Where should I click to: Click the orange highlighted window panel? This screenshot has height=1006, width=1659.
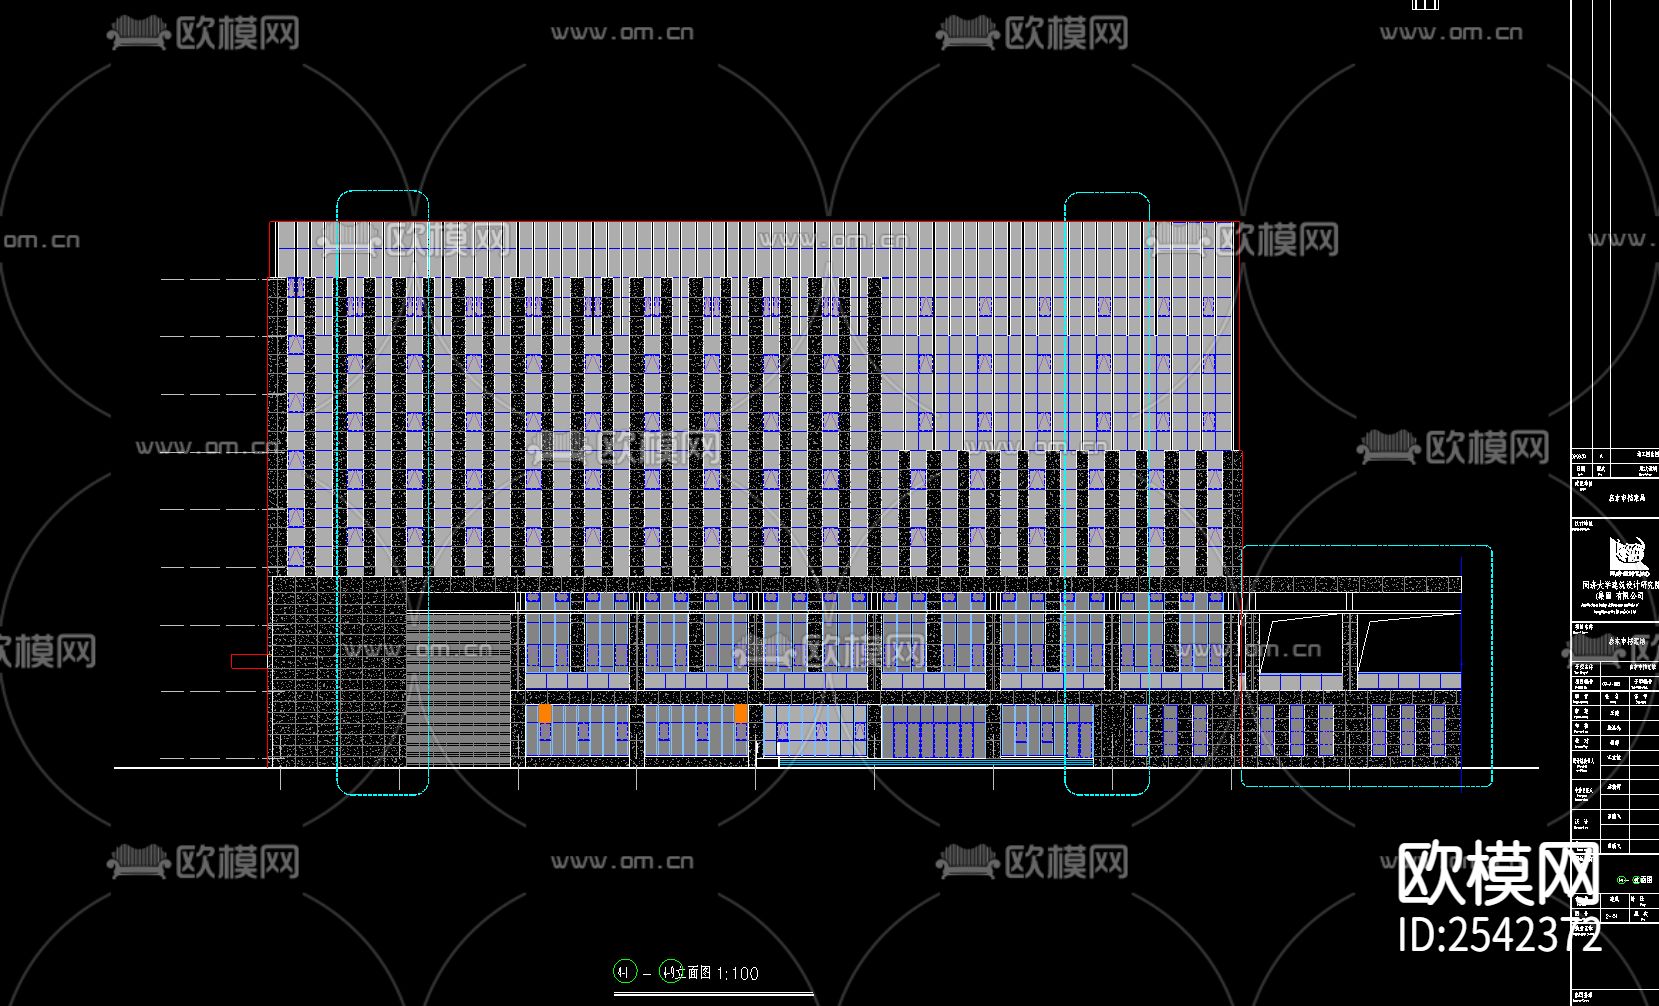click(x=543, y=711)
